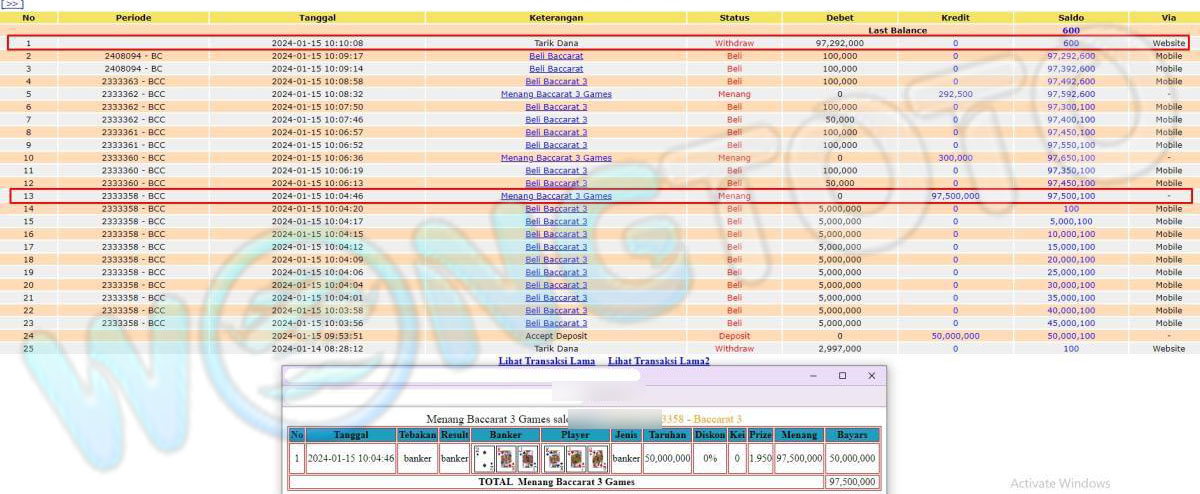Click Beli Baccarat link in row 2
Image resolution: width=1200 pixels, height=494 pixels.
[x=556, y=56]
